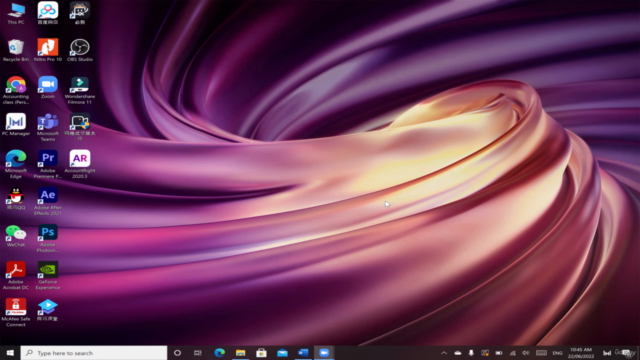This screenshot has height=360, width=640.
Task: Select the Microsoft Teams desktop icon
Action: pos(48,127)
